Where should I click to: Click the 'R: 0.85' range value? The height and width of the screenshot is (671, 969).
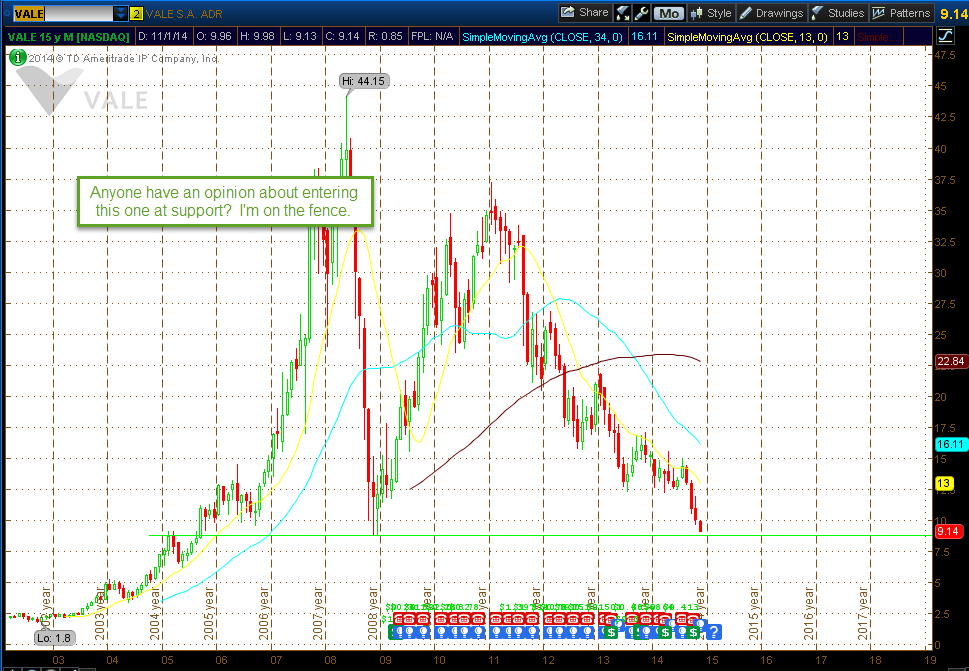(385, 36)
